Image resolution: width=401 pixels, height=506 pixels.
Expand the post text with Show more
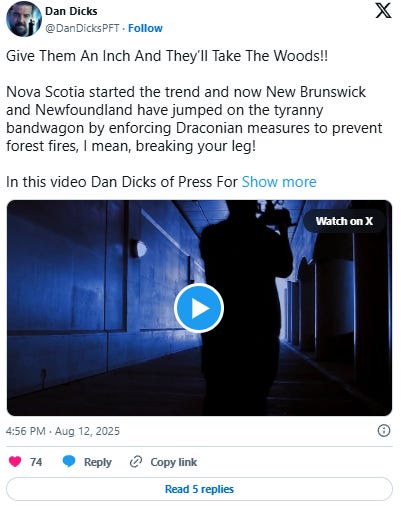(279, 182)
